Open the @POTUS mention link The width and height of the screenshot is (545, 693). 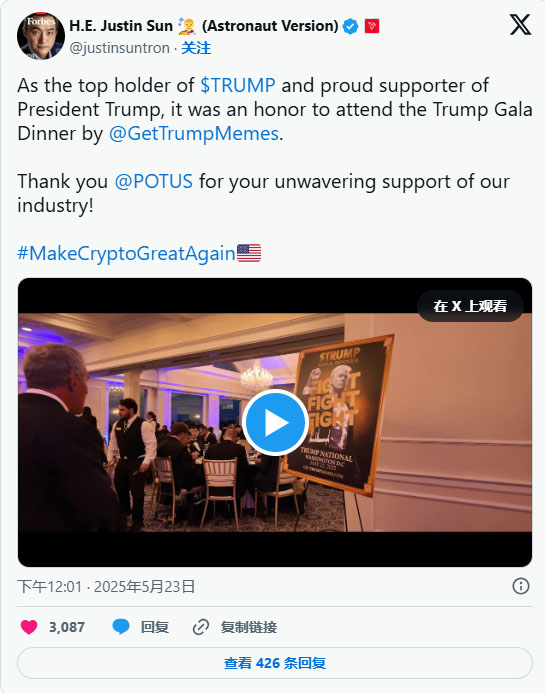pos(153,181)
